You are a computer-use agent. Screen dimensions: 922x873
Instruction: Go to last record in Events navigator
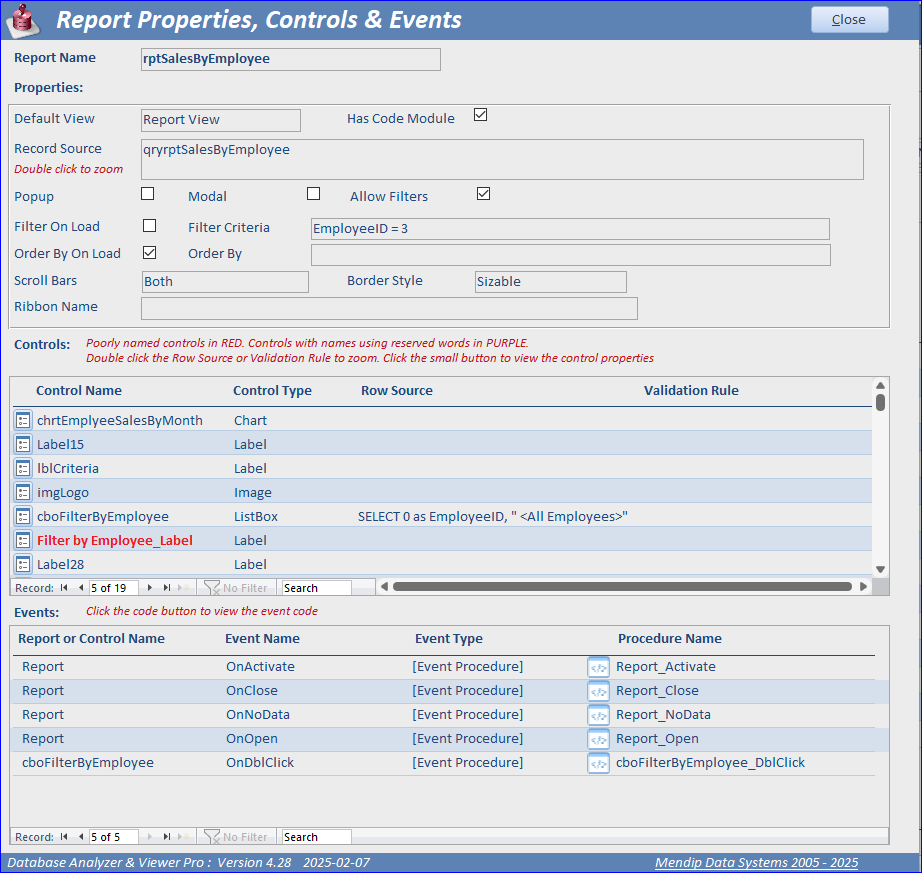(x=167, y=837)
